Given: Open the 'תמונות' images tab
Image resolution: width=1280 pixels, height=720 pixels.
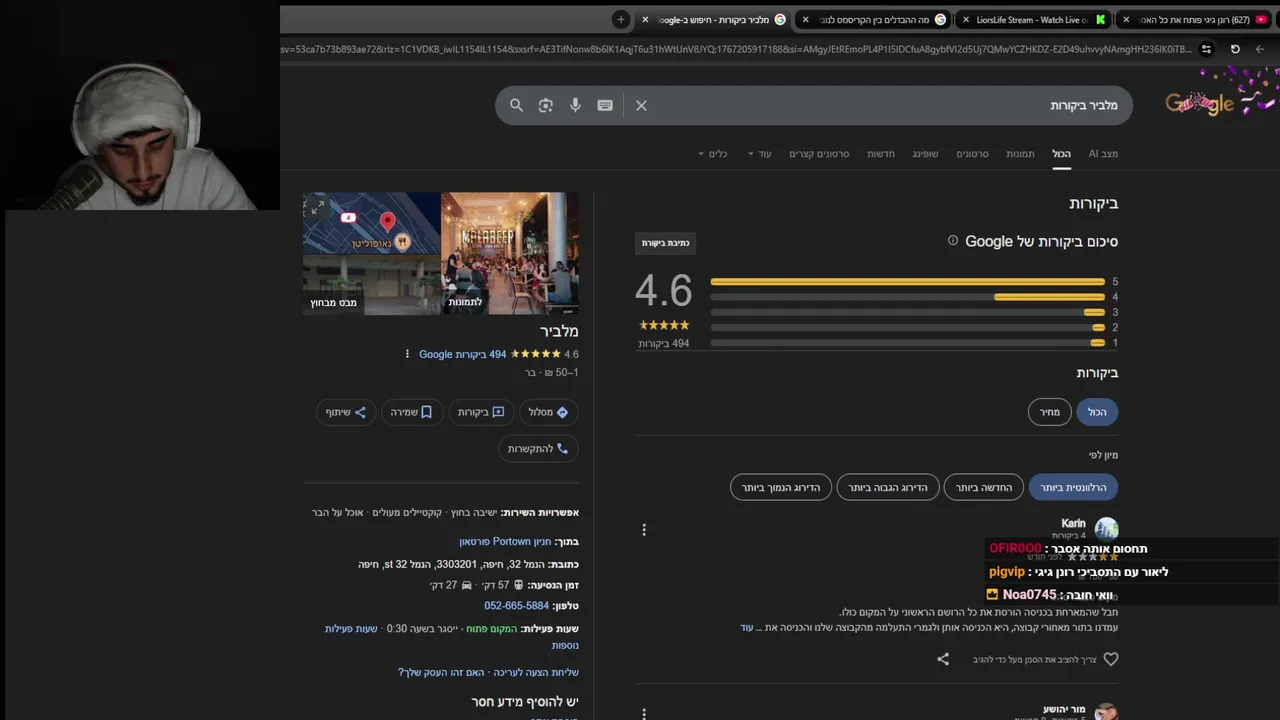Looking at the screenshot, I should (1020, 154).
